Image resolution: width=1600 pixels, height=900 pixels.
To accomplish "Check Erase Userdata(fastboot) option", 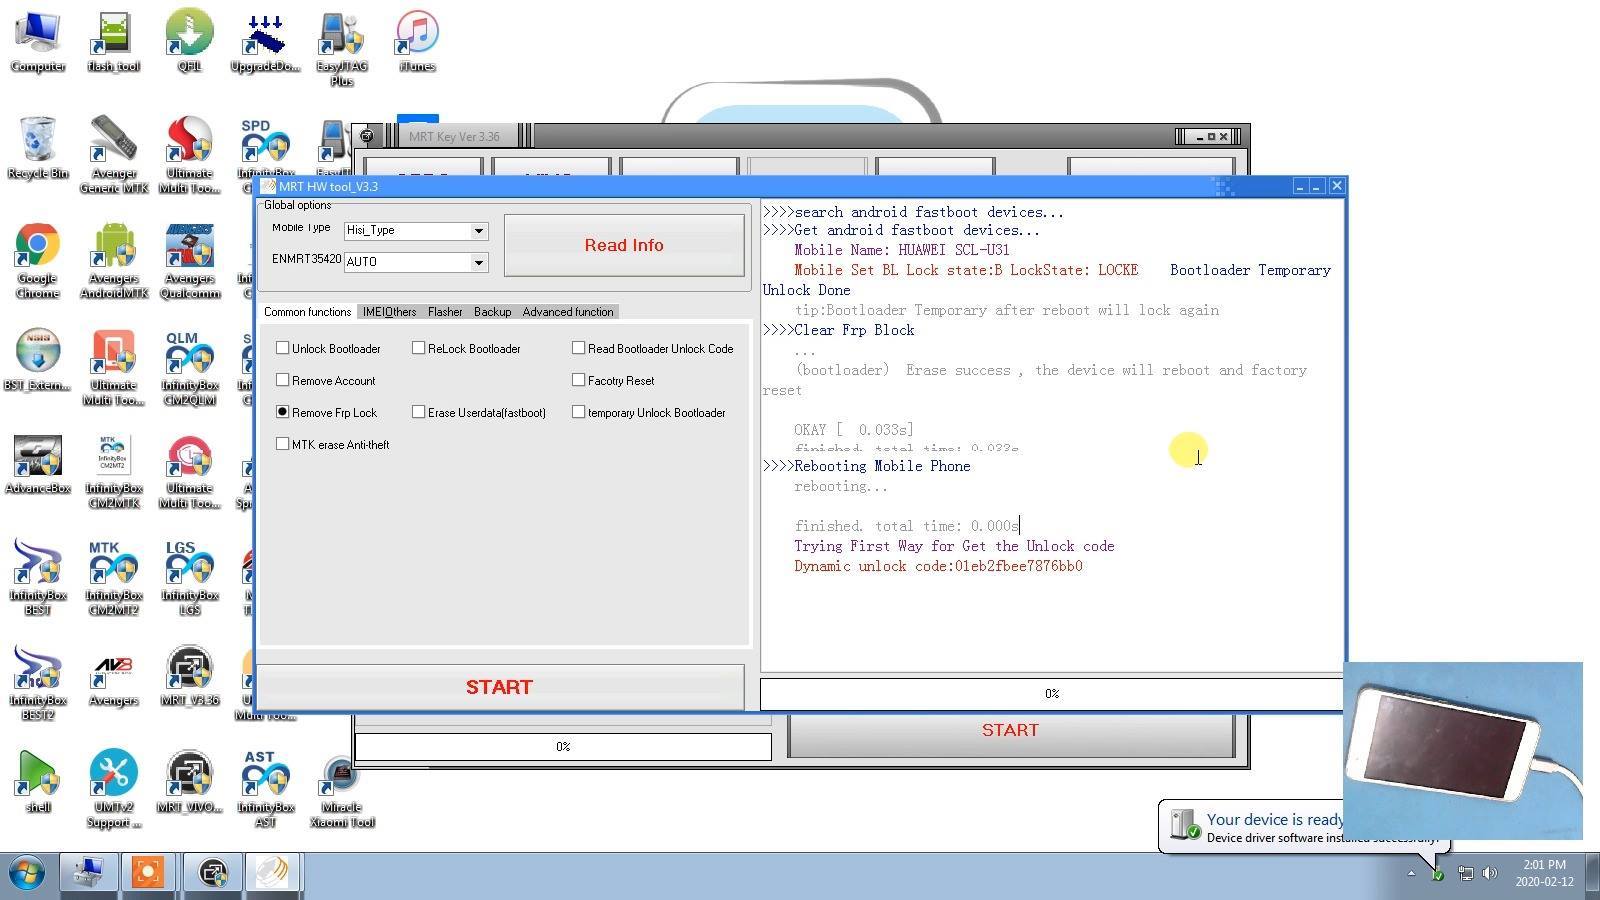I will point(419,412).
